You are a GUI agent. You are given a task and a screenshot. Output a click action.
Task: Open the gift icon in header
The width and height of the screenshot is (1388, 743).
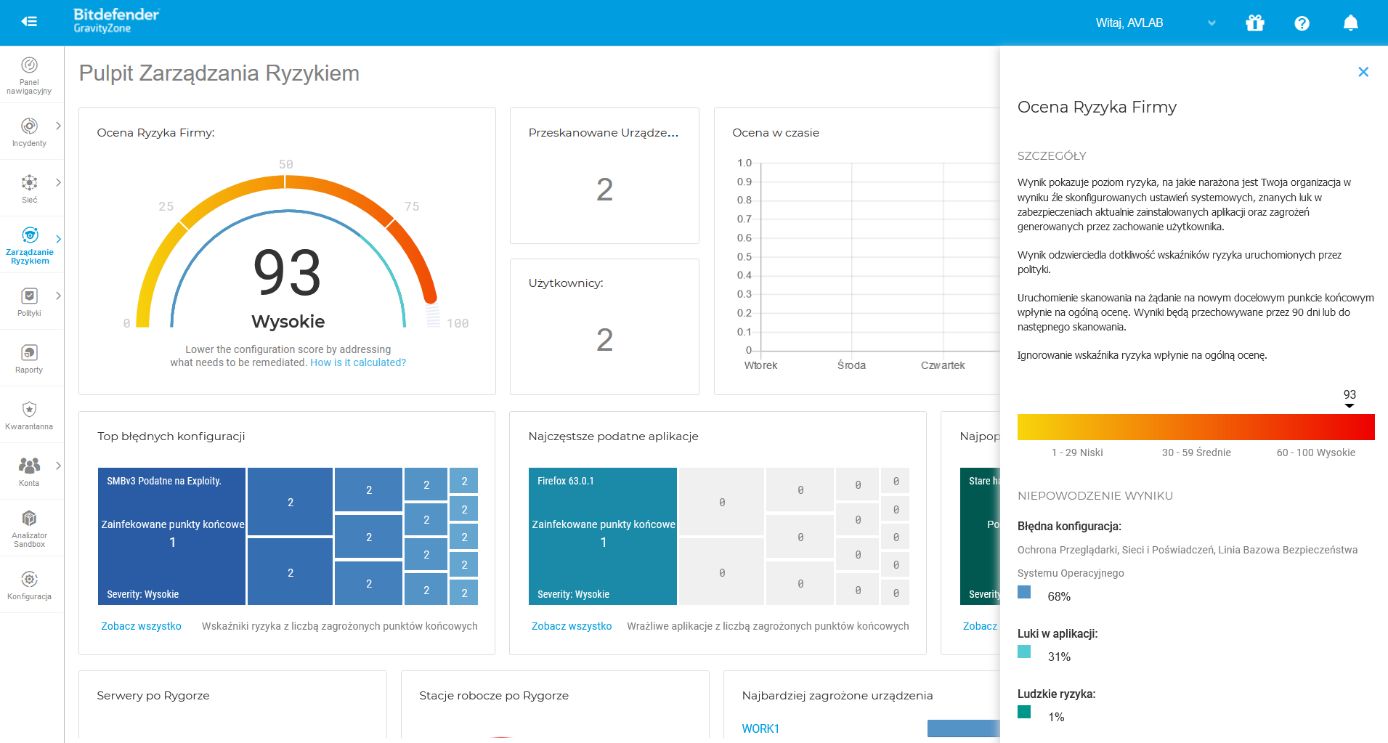point(1255,22)
